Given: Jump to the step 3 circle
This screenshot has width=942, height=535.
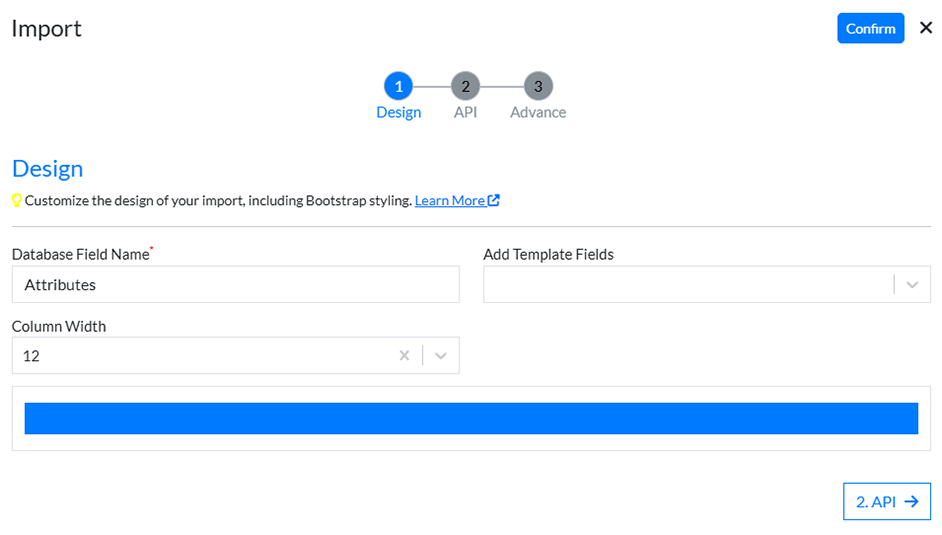Looking at the screenshot, I should coord(538,86).
